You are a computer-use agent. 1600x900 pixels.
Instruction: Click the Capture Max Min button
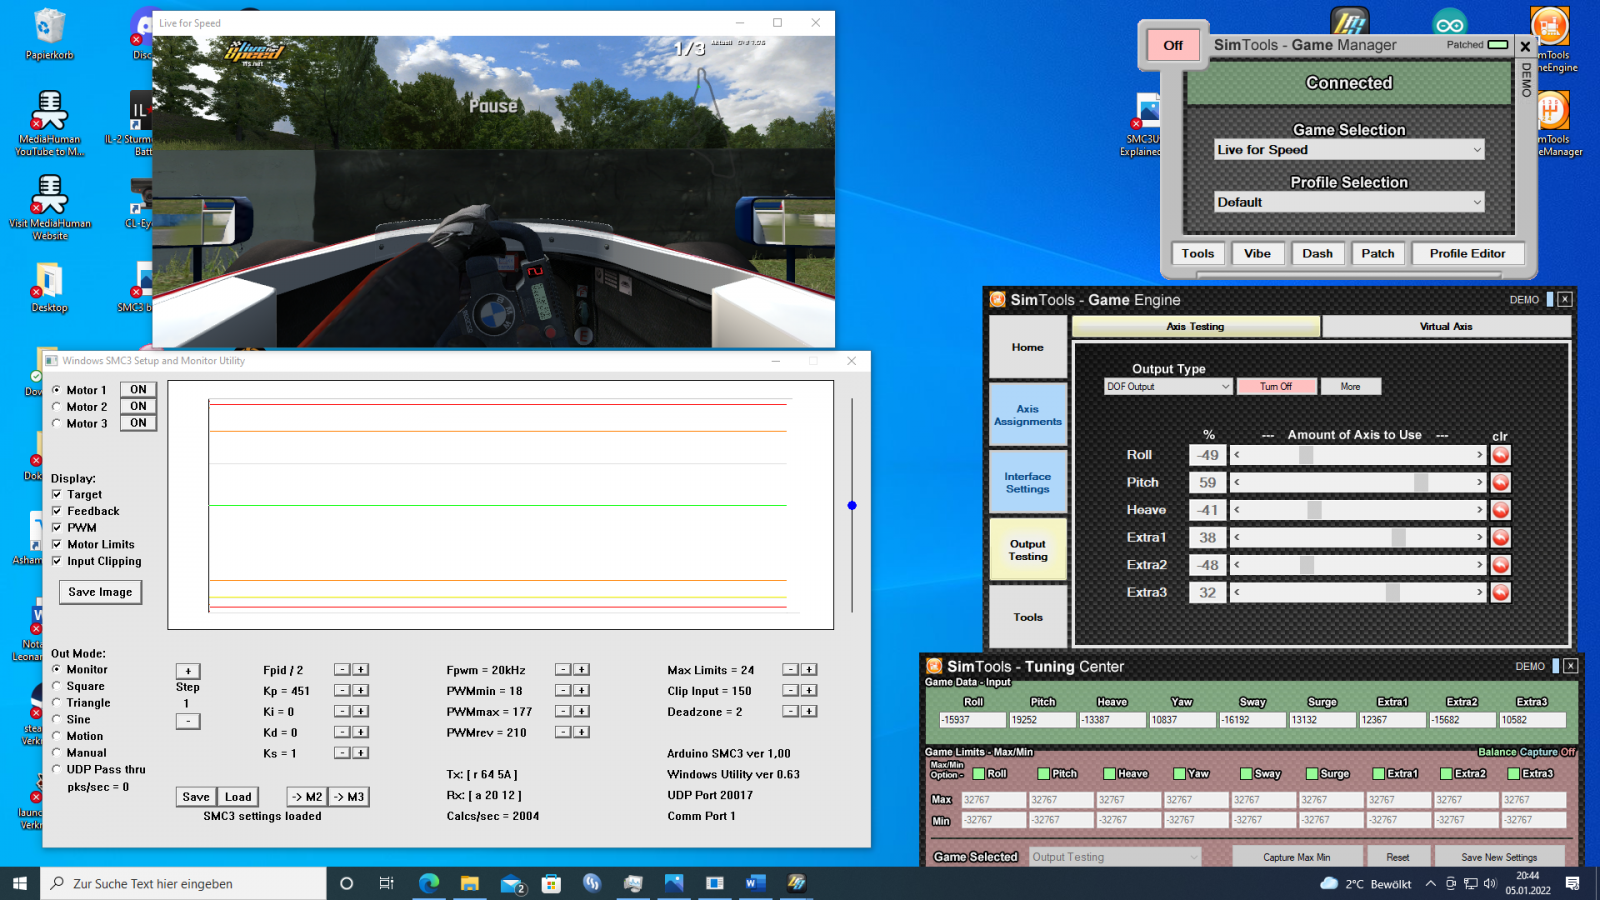1296,857
